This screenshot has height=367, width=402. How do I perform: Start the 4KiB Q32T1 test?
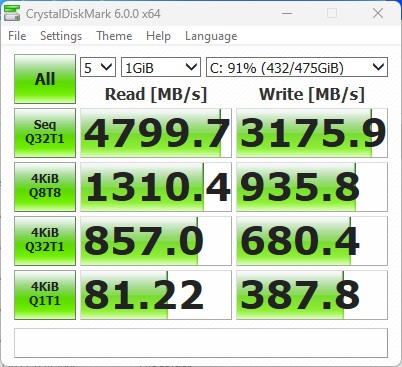click(45, 241)
